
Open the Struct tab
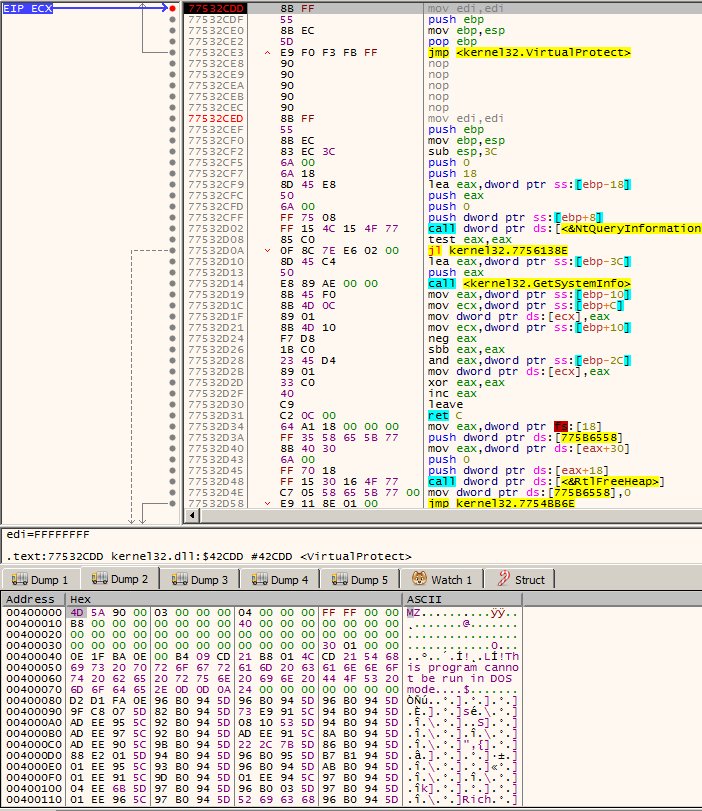point(520,580)
